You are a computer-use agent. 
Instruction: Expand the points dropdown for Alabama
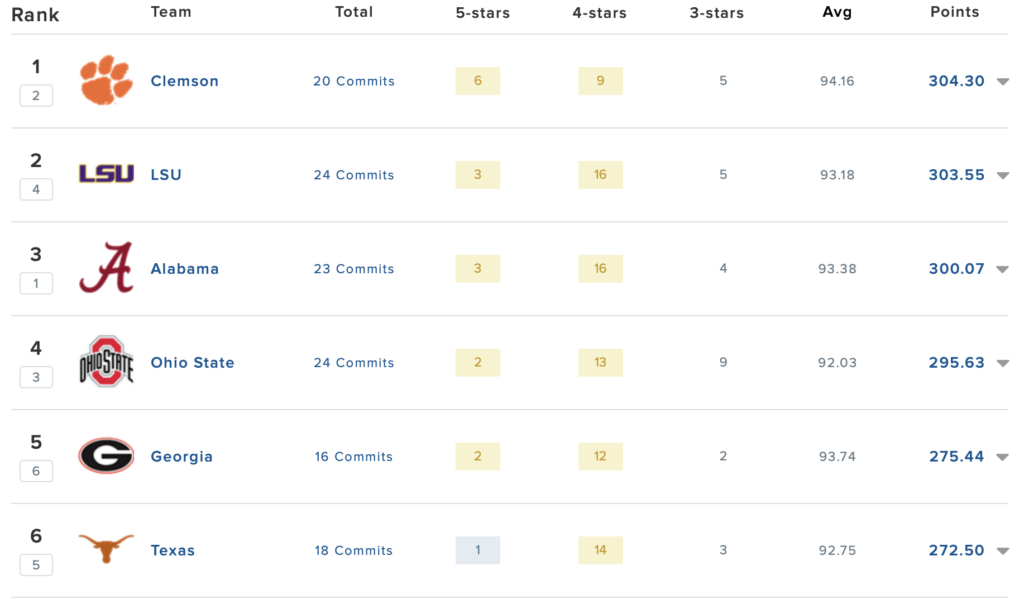tap(1002, 269)
